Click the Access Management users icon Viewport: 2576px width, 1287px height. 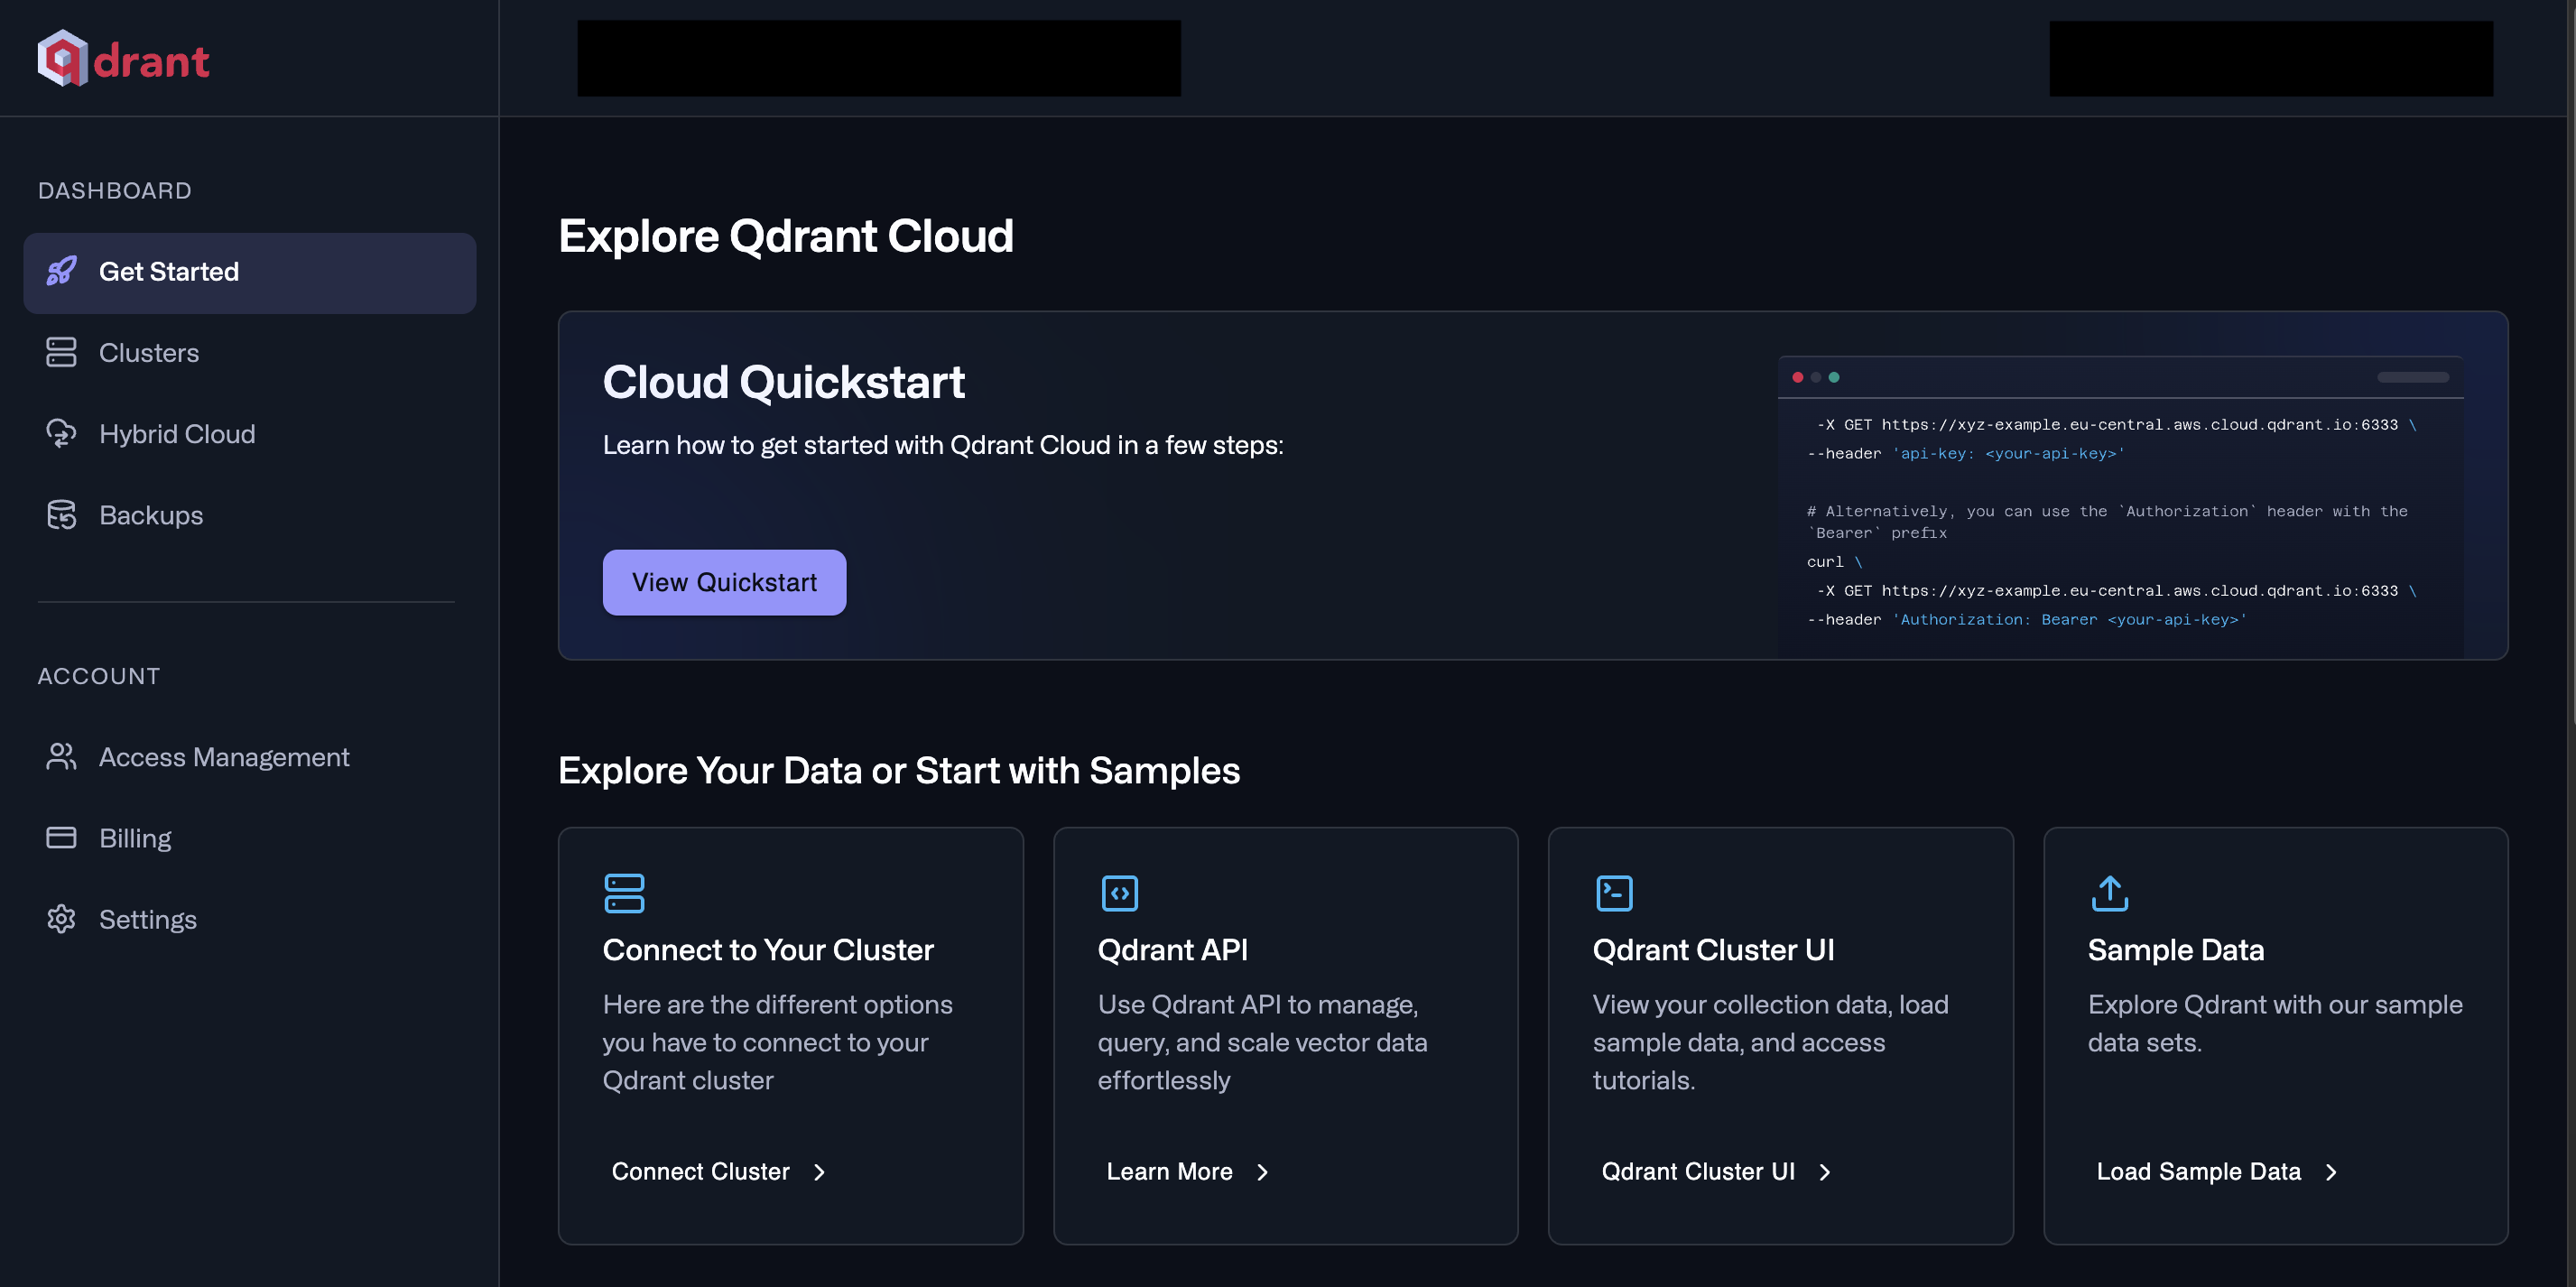coord(61,757)
